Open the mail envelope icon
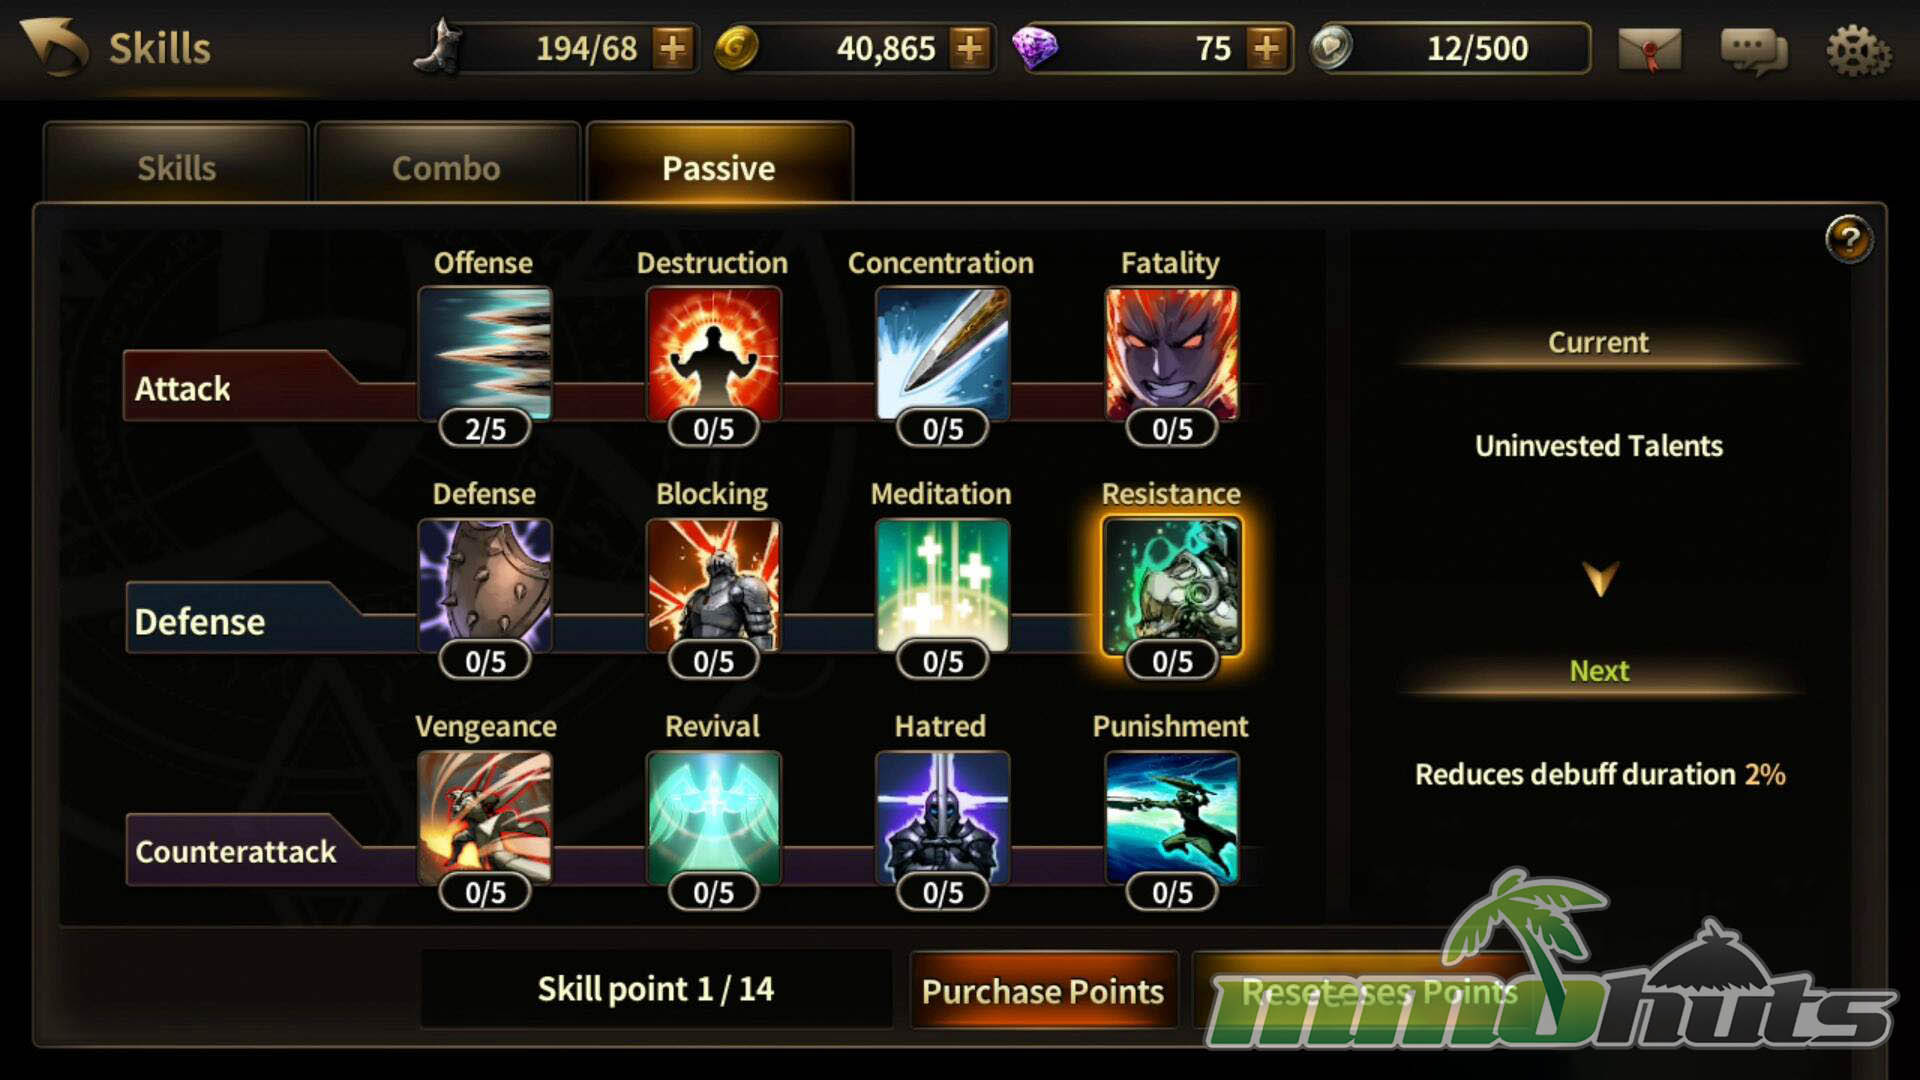Screen dimensions: 1920x1080 [1650, 48]
